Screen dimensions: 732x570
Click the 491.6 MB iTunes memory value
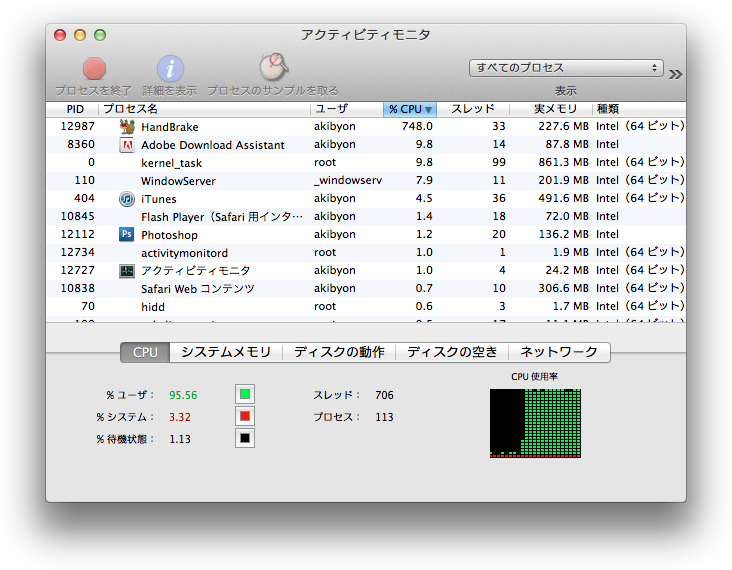tap(563, 198)
